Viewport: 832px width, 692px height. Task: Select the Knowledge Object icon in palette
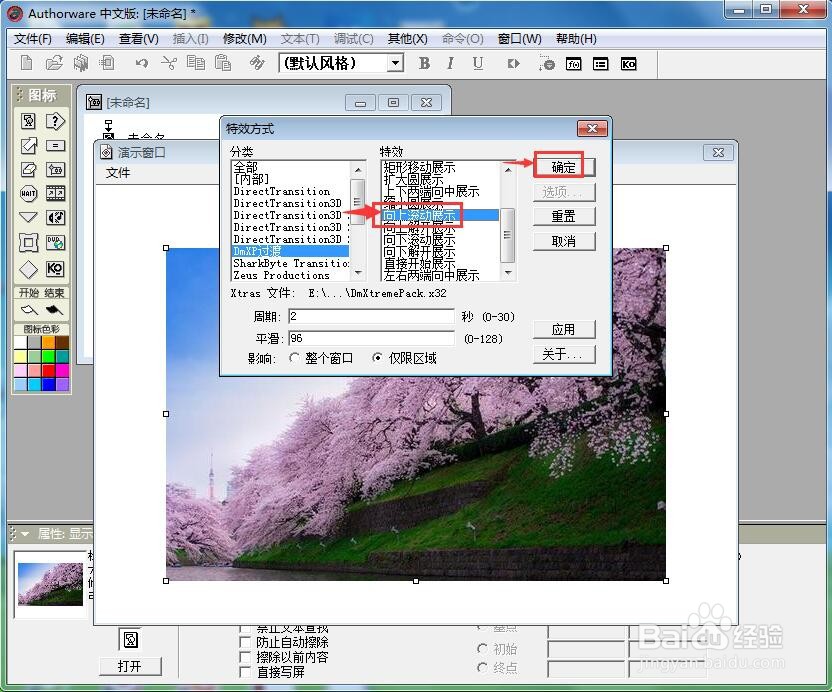[x=55, y=269]
